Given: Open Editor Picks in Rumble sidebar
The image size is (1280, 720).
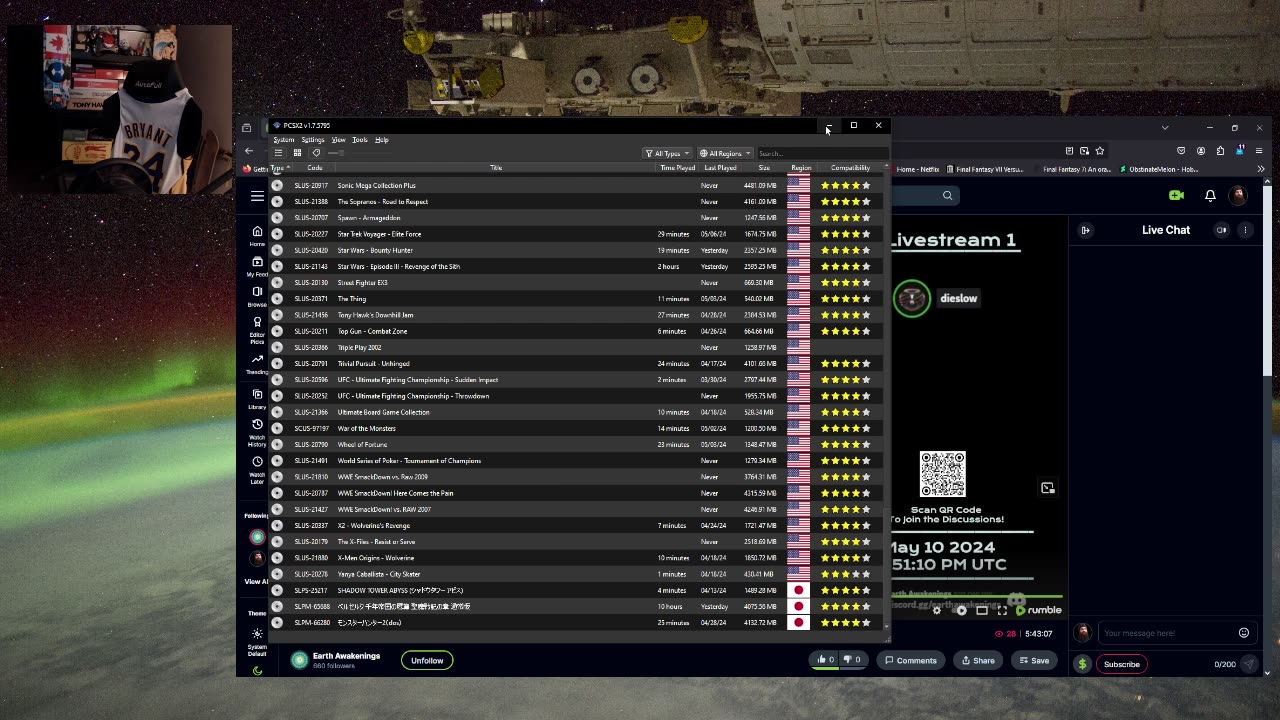Looking at the screenshot, I should pyautogui.click(x=257, y=330).
